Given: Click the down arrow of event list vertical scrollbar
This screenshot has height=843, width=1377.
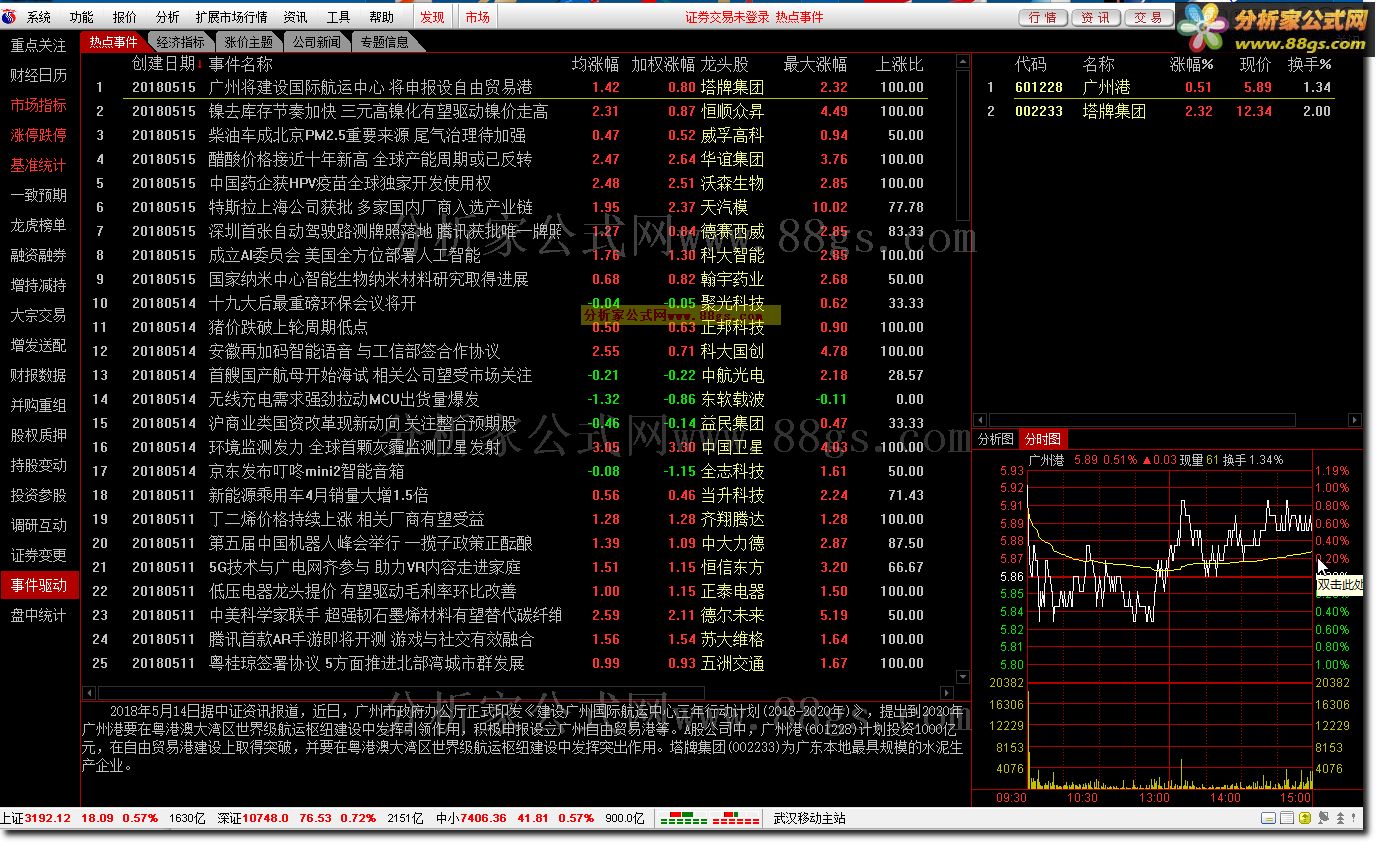Looking at the screenshot, I should click(963, 677).
